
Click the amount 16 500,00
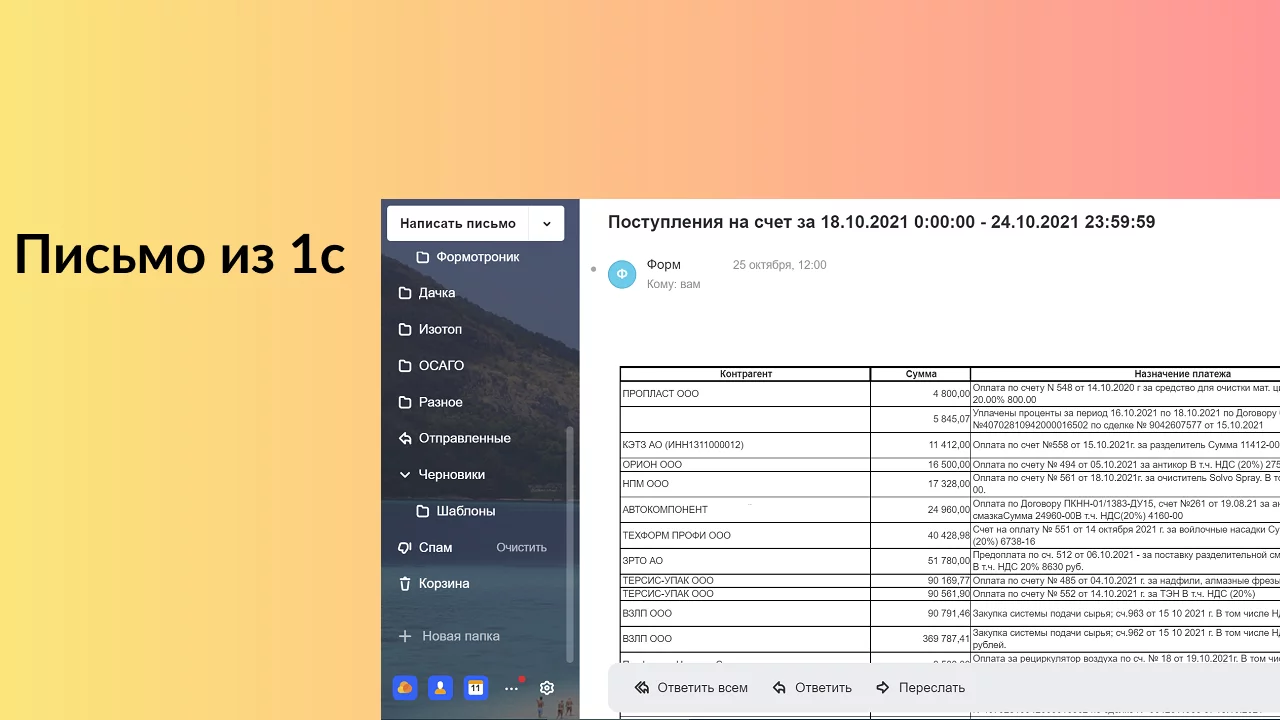point(950,465)
